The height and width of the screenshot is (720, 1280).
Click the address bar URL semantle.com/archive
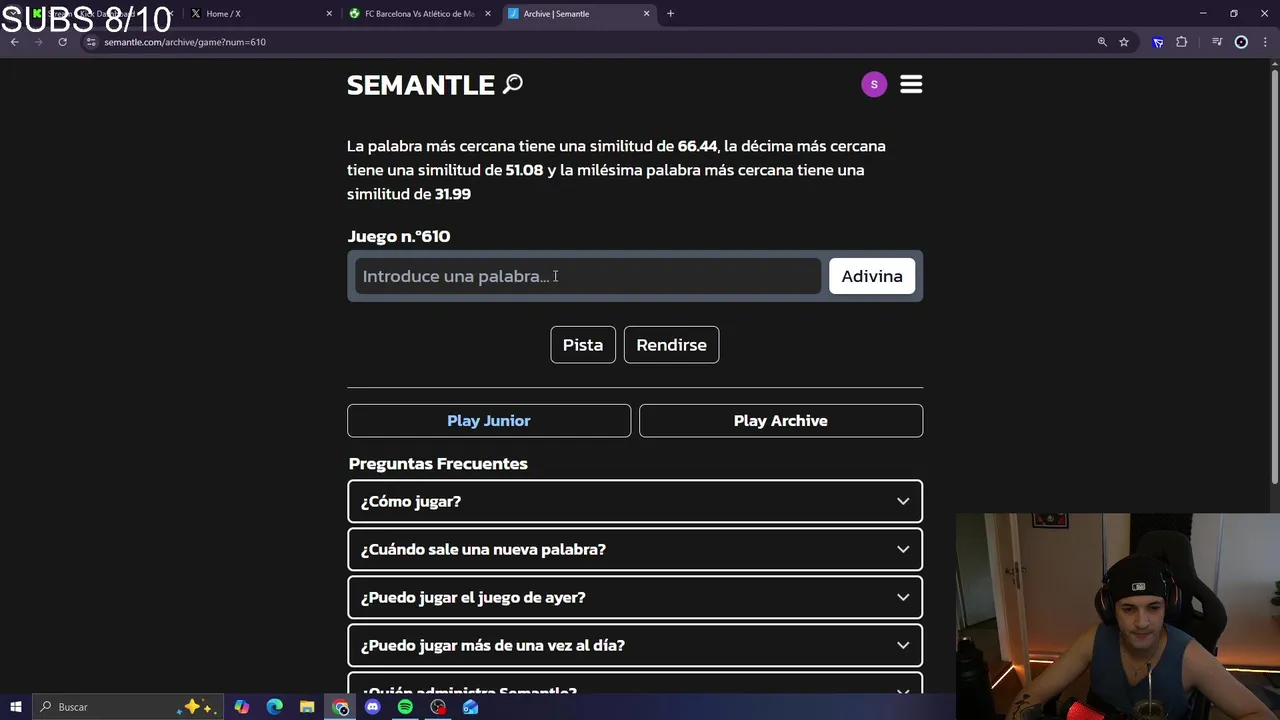tap(185, 42)
